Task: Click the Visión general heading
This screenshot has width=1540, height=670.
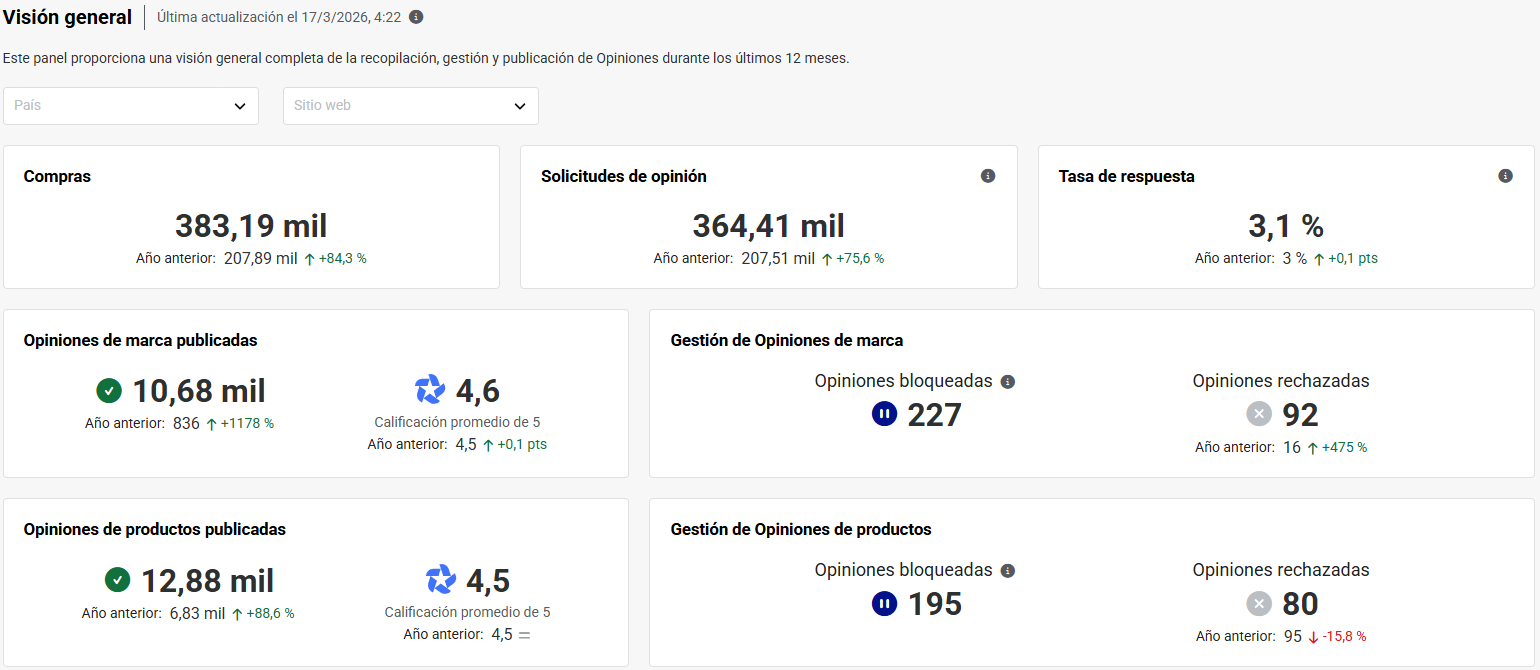Action: coord(68,17)
